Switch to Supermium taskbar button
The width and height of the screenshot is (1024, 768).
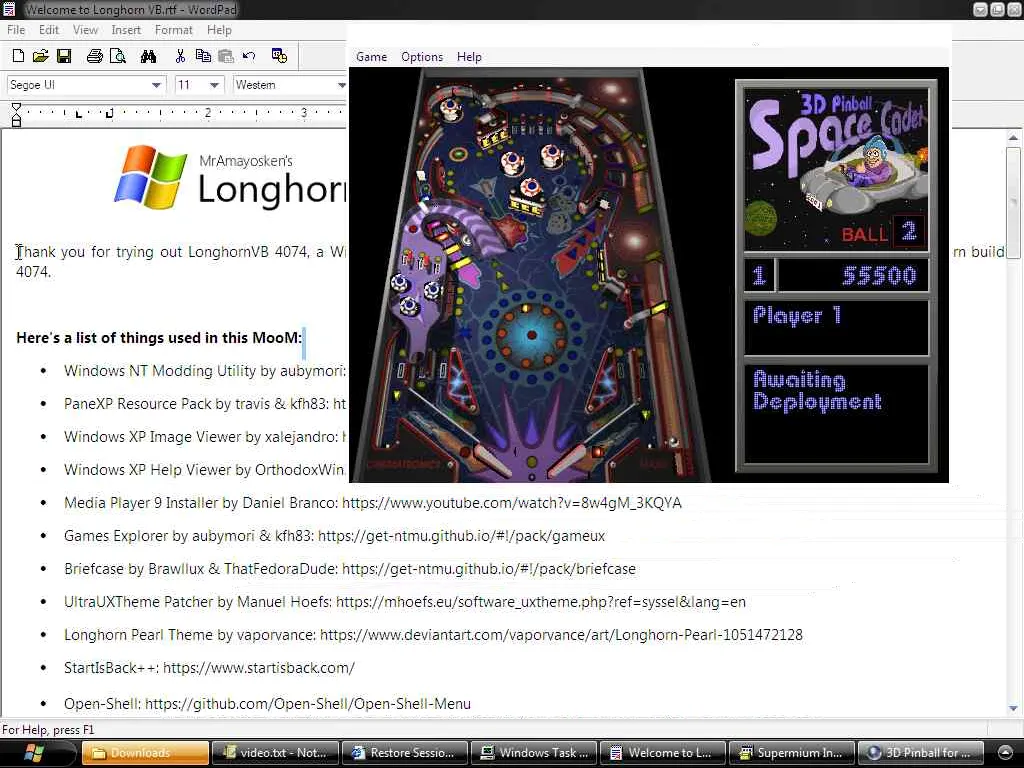tap(792, 753)
